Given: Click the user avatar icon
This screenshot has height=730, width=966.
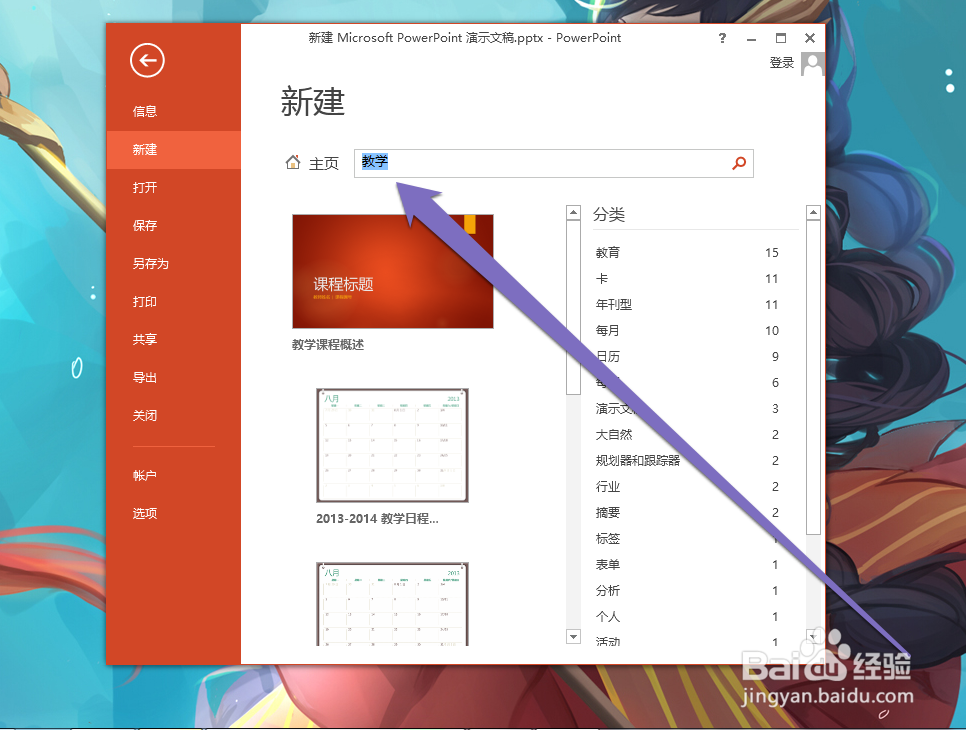Looking at the screenshot, I should 812,63.
